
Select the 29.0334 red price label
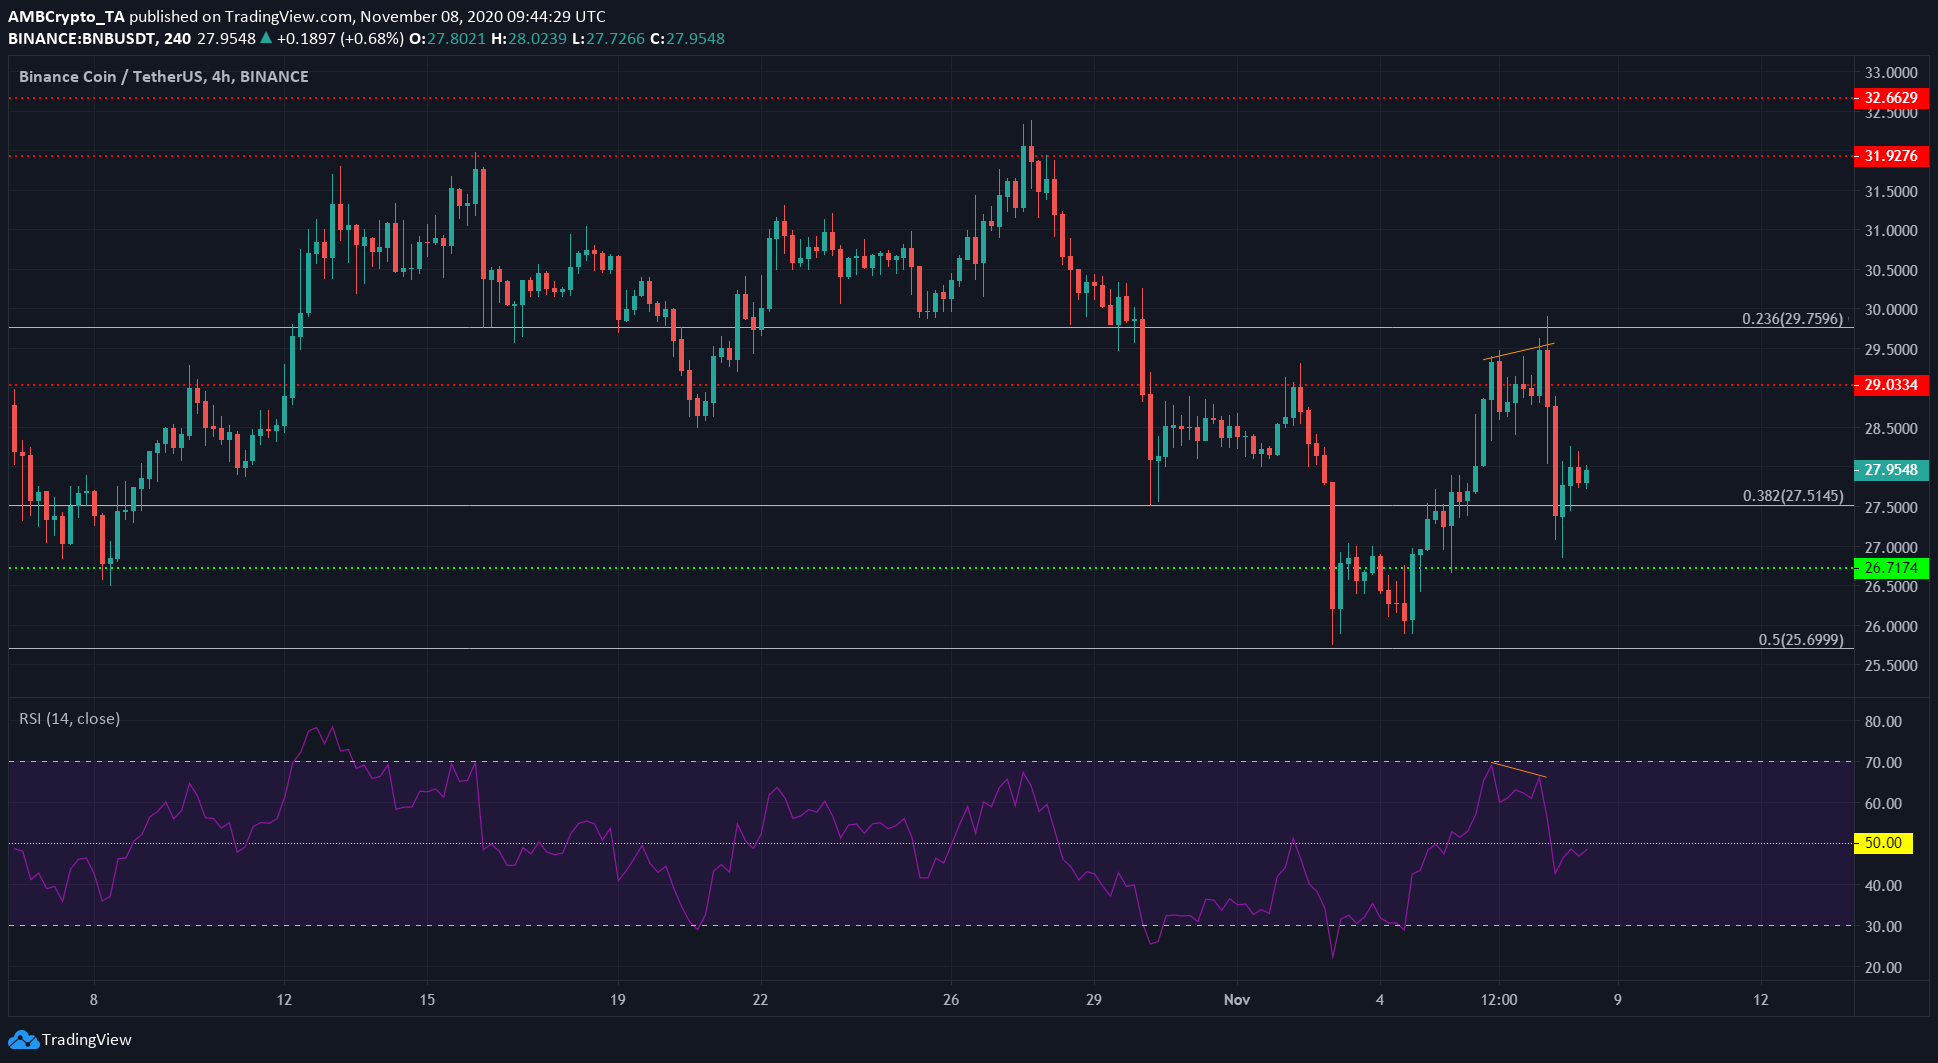[x=1891, y=385]
